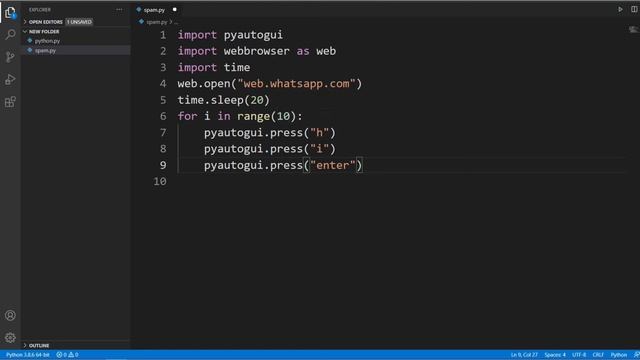The image size is (640, 360).
Task: Open the breadcrumb ellipsis symbol picker
Action: point(176,22)
